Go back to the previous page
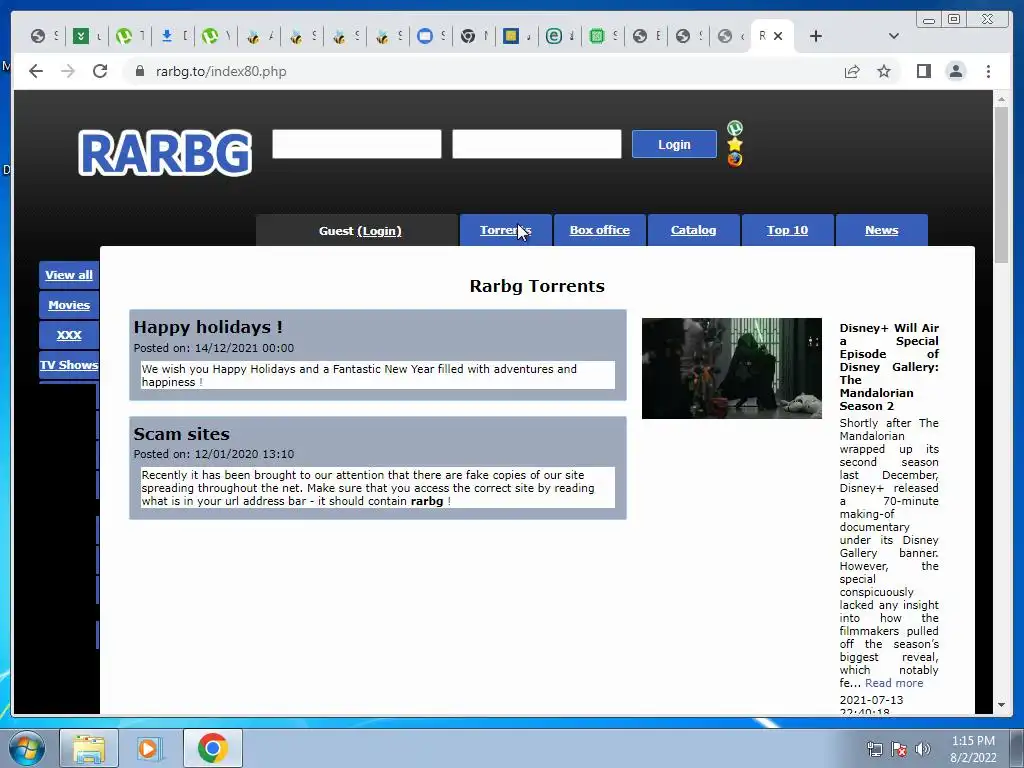 pyautogui.click(x=36, y=71)
